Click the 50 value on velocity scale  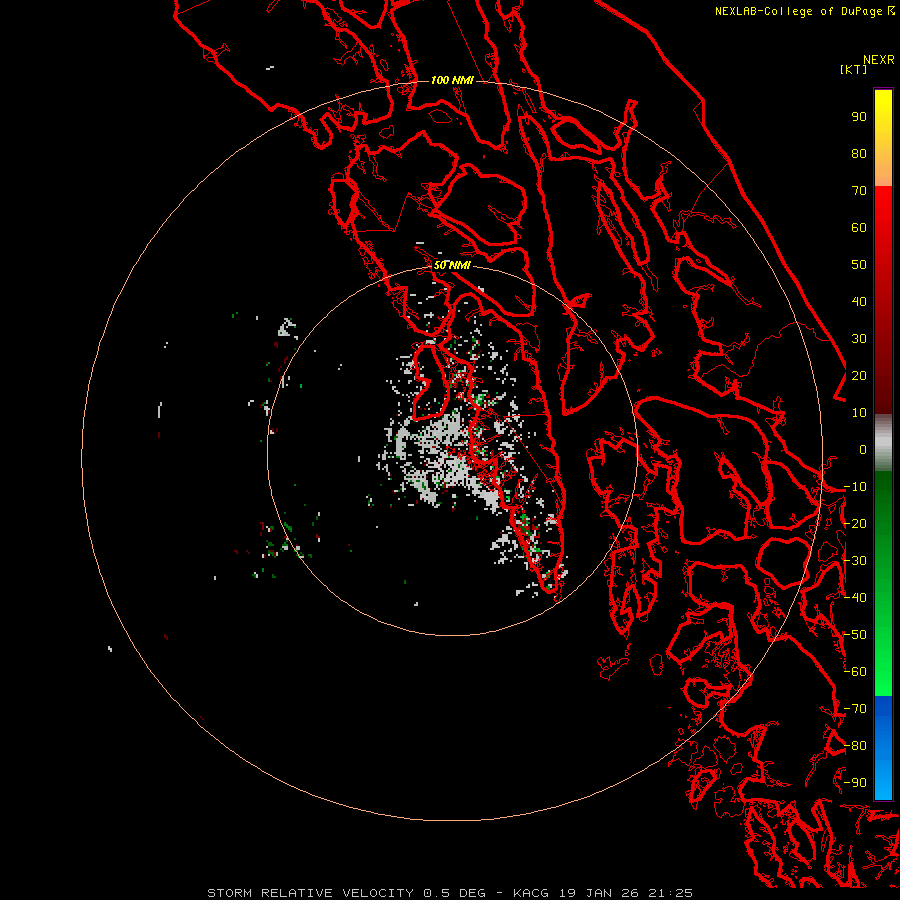click(859, 265)
